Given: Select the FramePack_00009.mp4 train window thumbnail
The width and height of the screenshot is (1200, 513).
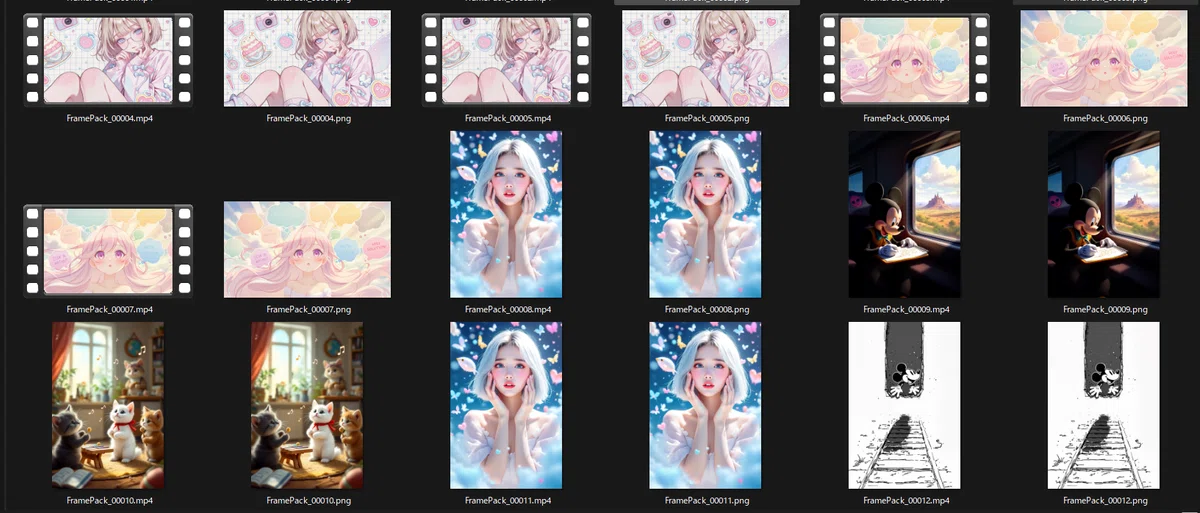Looking at the screenshot, I should click(904, 214).
